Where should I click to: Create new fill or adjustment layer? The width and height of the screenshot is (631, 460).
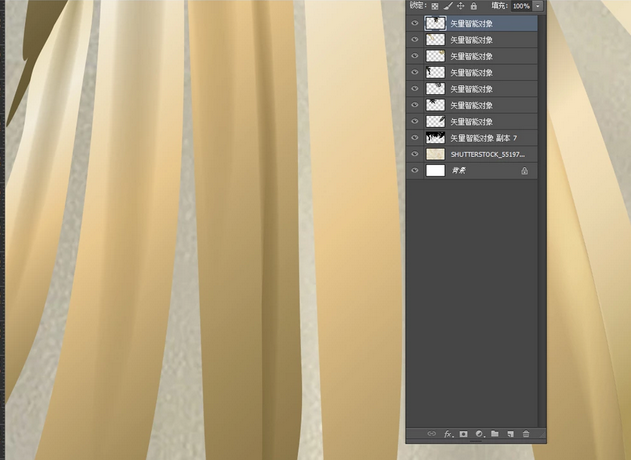pos(480,434)
